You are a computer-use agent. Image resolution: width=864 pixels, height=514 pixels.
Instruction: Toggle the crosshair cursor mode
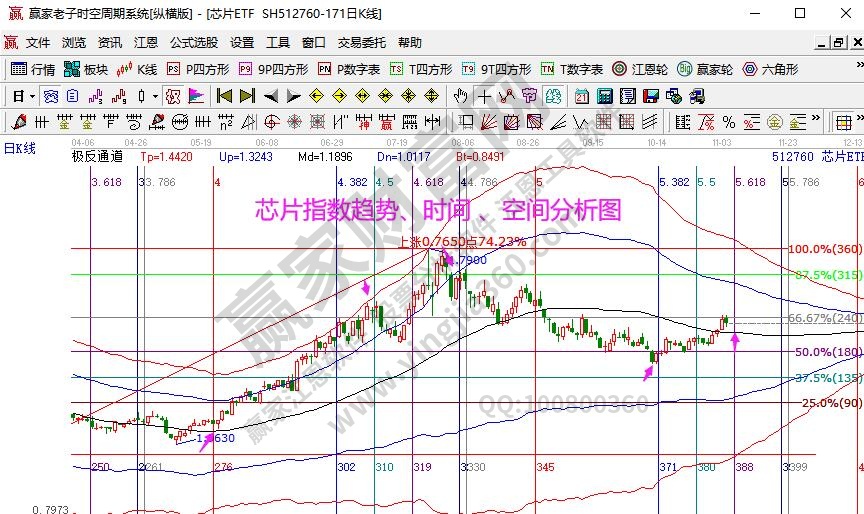[x=484, y=96]
